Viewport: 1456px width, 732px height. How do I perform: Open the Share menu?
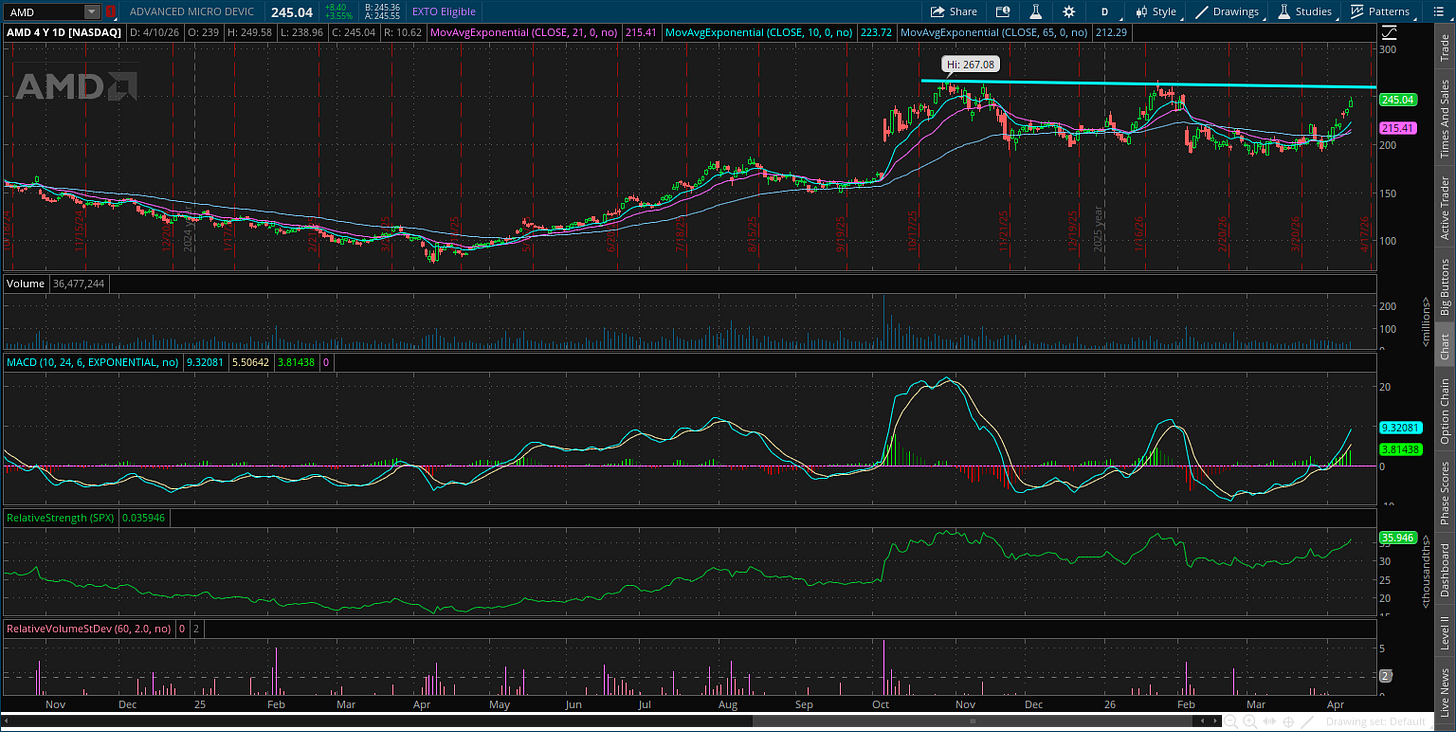click(954, 12)
